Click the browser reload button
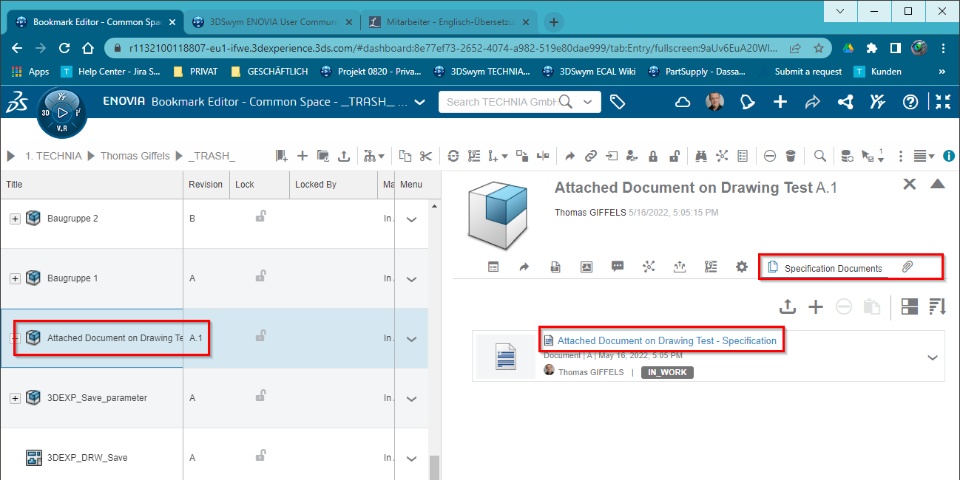The height and width of the screenshot is (480, 960). click(64, 48)
